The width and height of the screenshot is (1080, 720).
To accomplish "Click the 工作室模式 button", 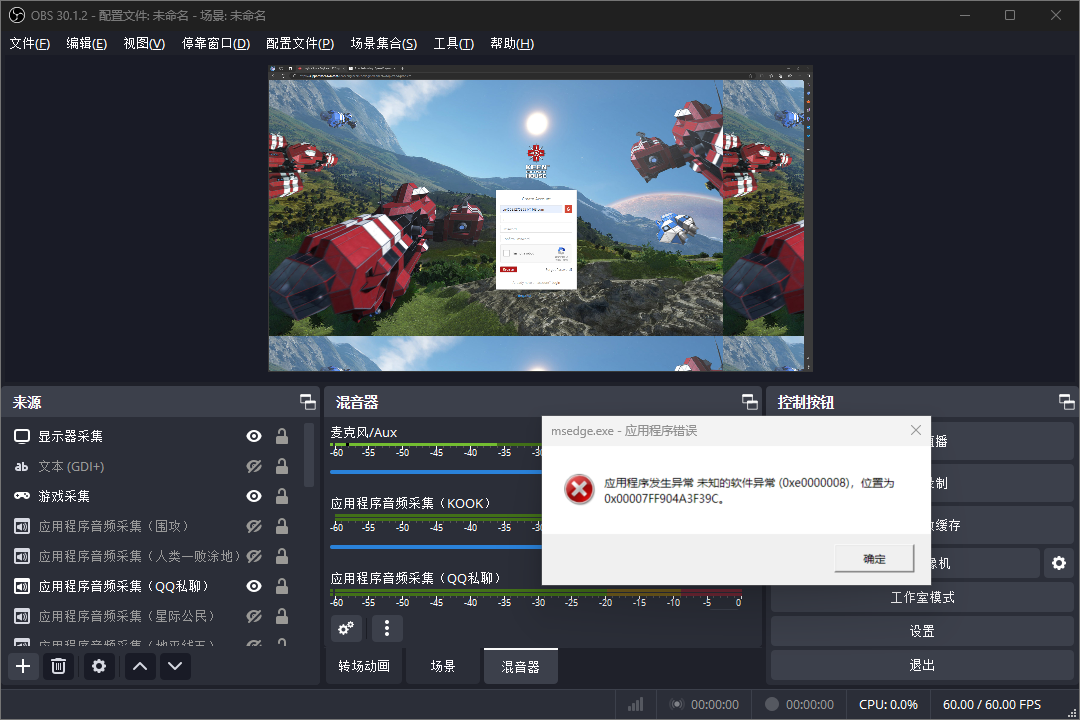I will point(922,598).
